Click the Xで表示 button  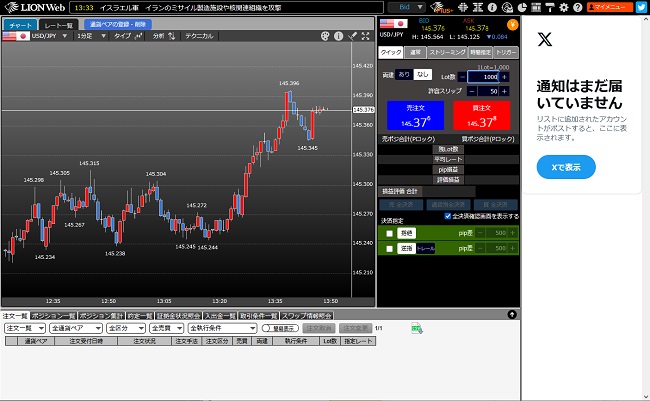pos(566,167)
